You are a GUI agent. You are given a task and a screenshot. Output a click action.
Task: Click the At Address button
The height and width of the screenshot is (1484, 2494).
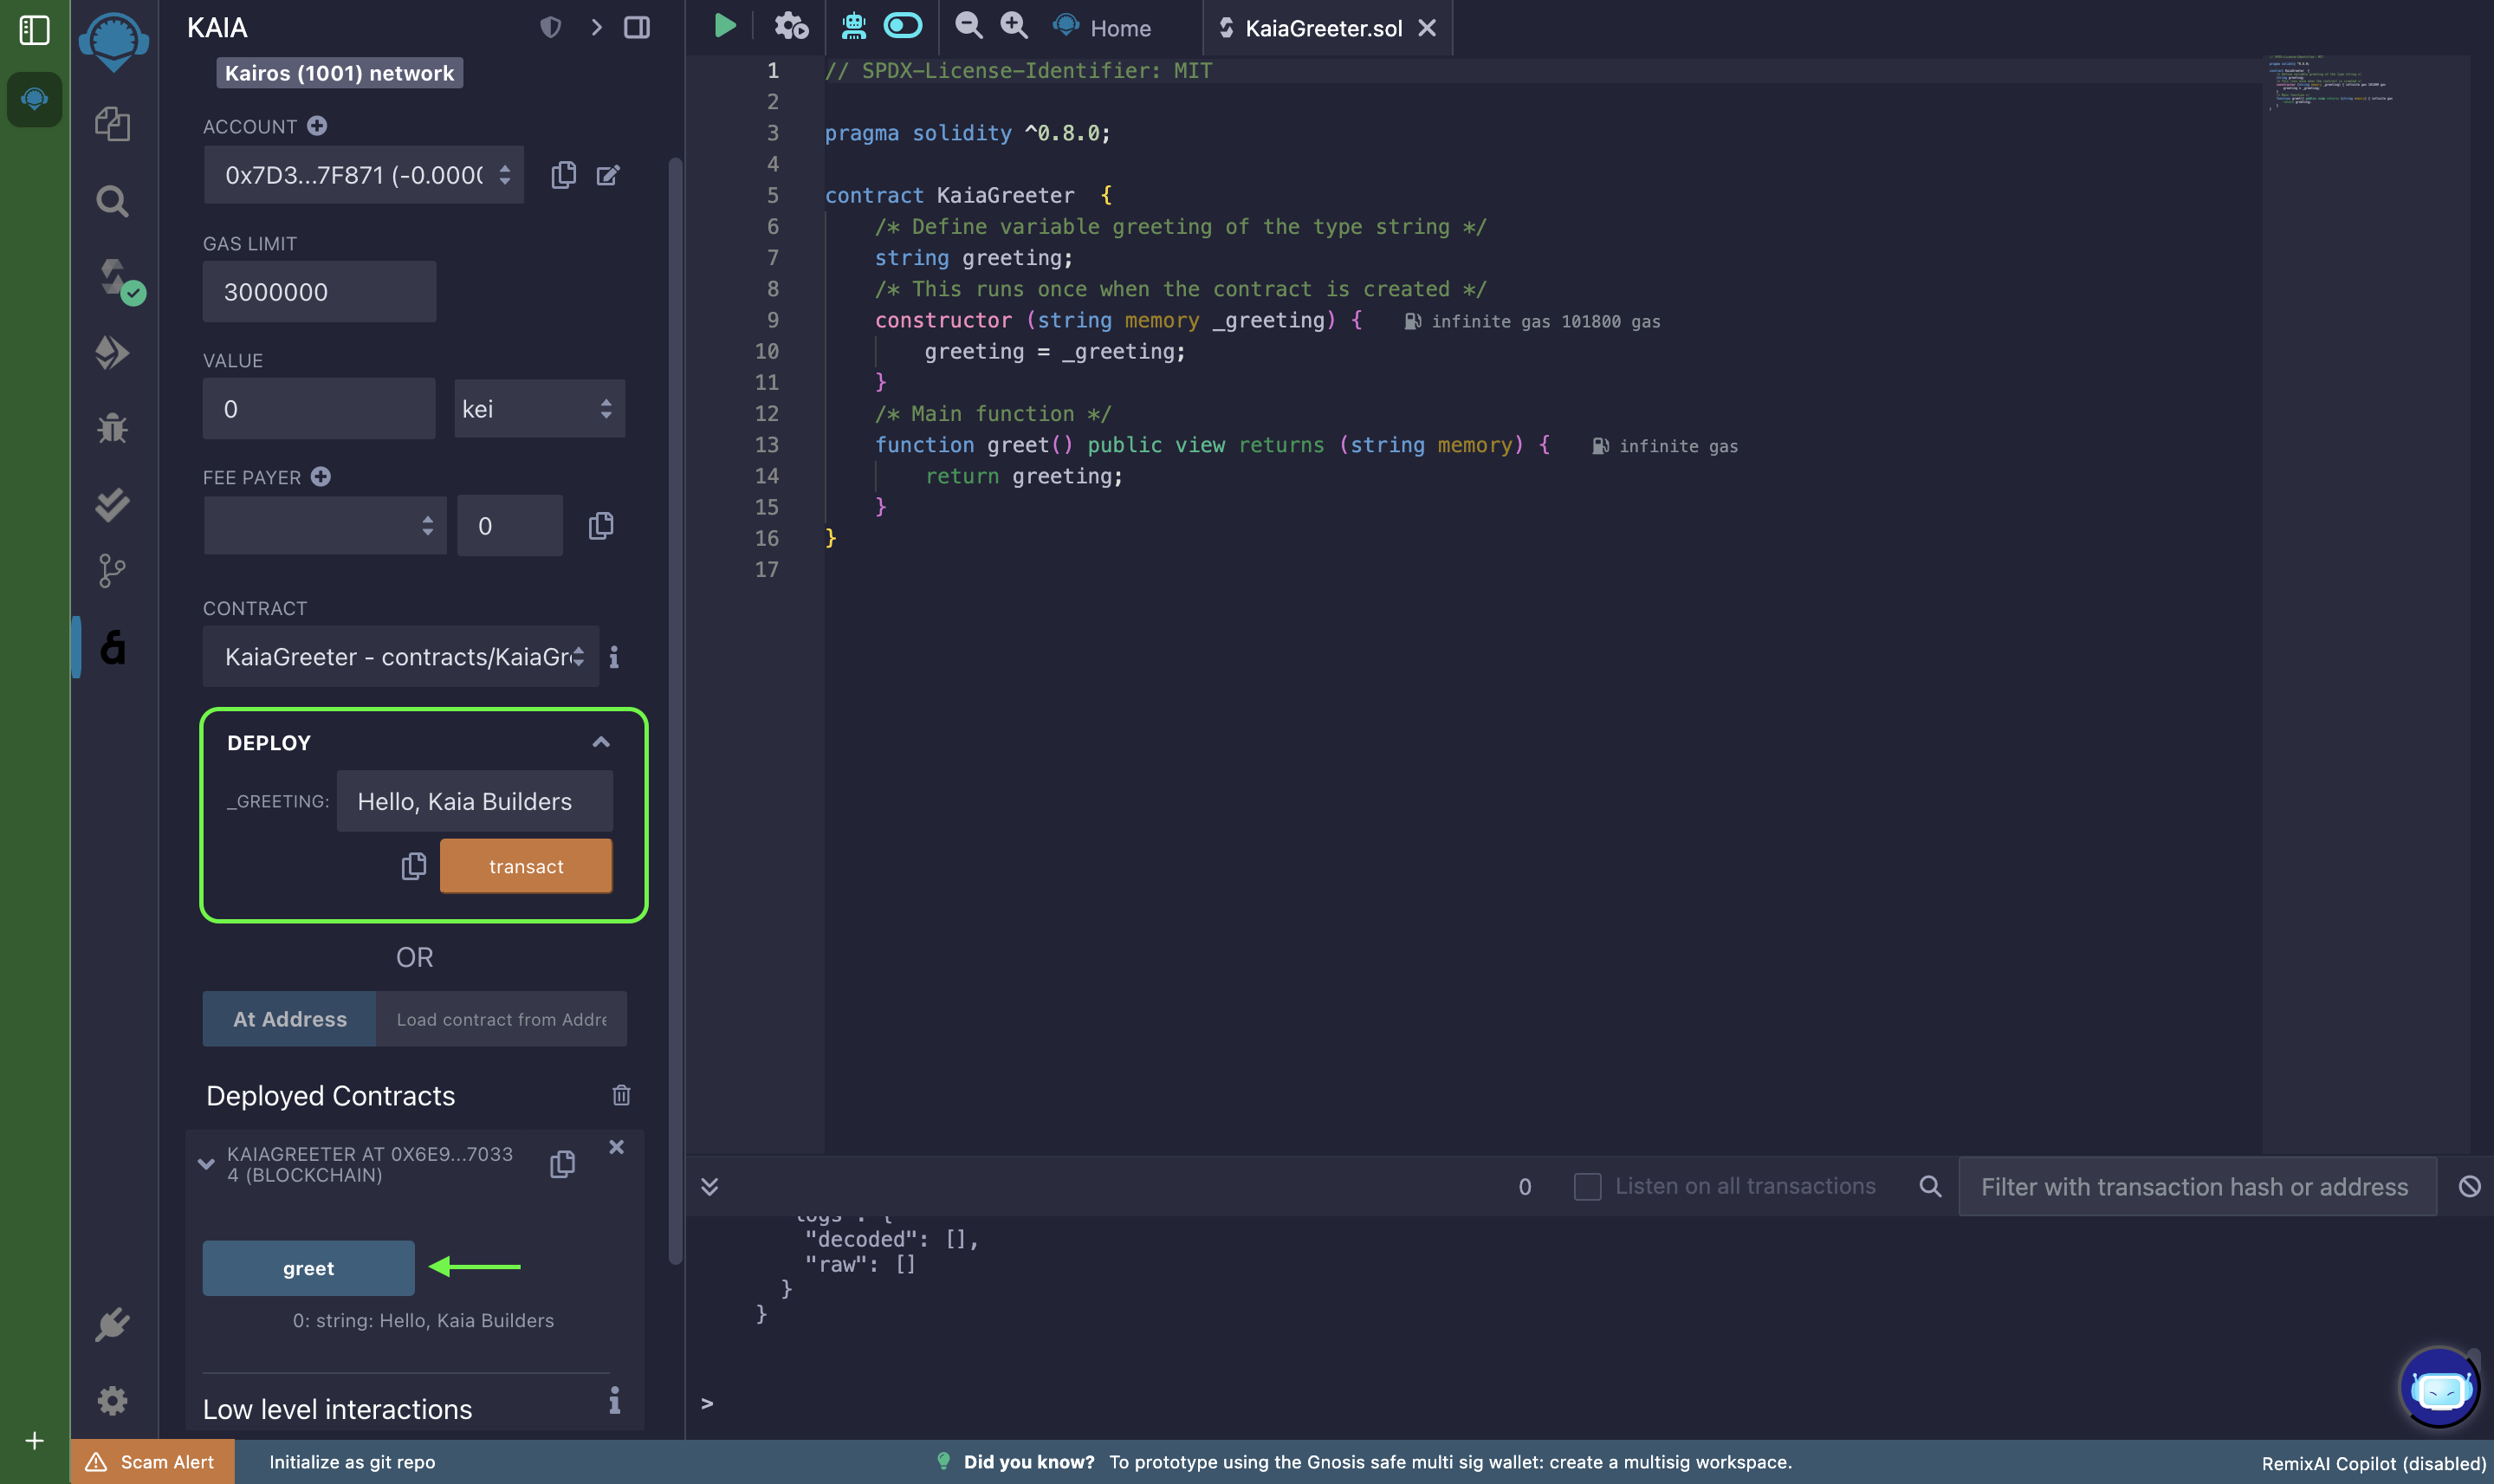pos(289,1019)
